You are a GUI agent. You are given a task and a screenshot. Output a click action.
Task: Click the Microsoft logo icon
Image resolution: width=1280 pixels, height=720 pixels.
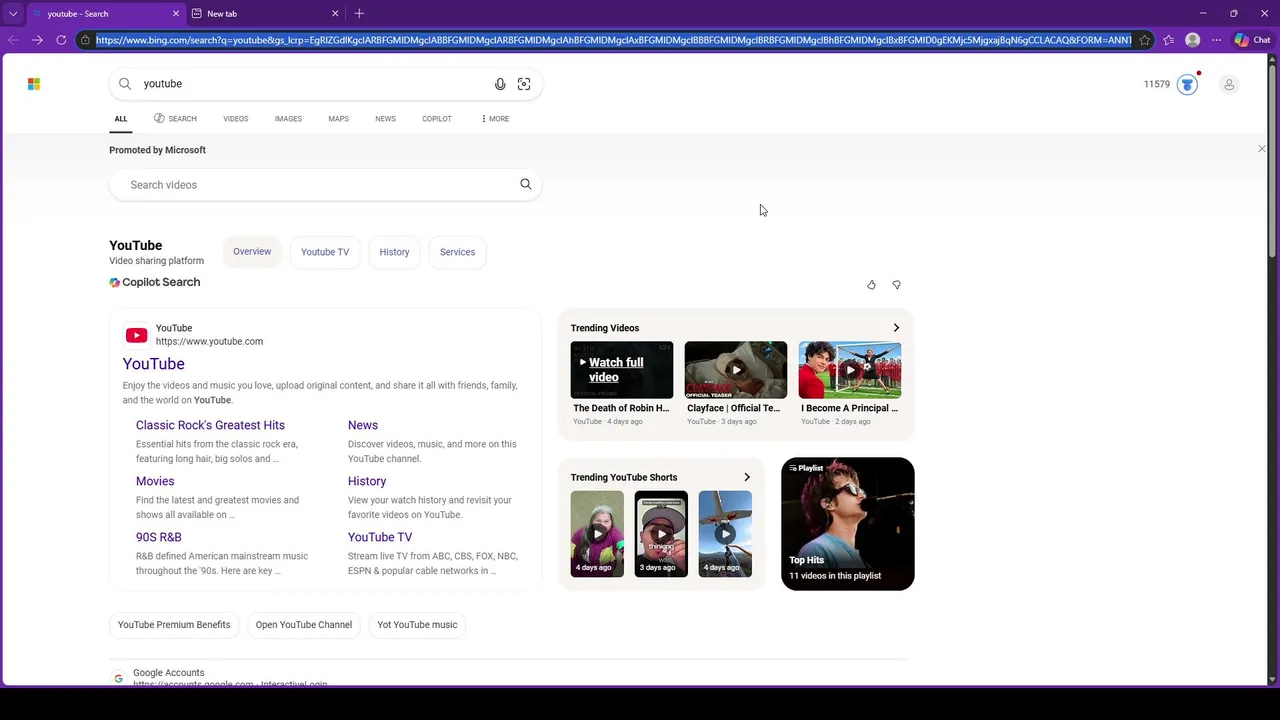click(x=34, y=84)
